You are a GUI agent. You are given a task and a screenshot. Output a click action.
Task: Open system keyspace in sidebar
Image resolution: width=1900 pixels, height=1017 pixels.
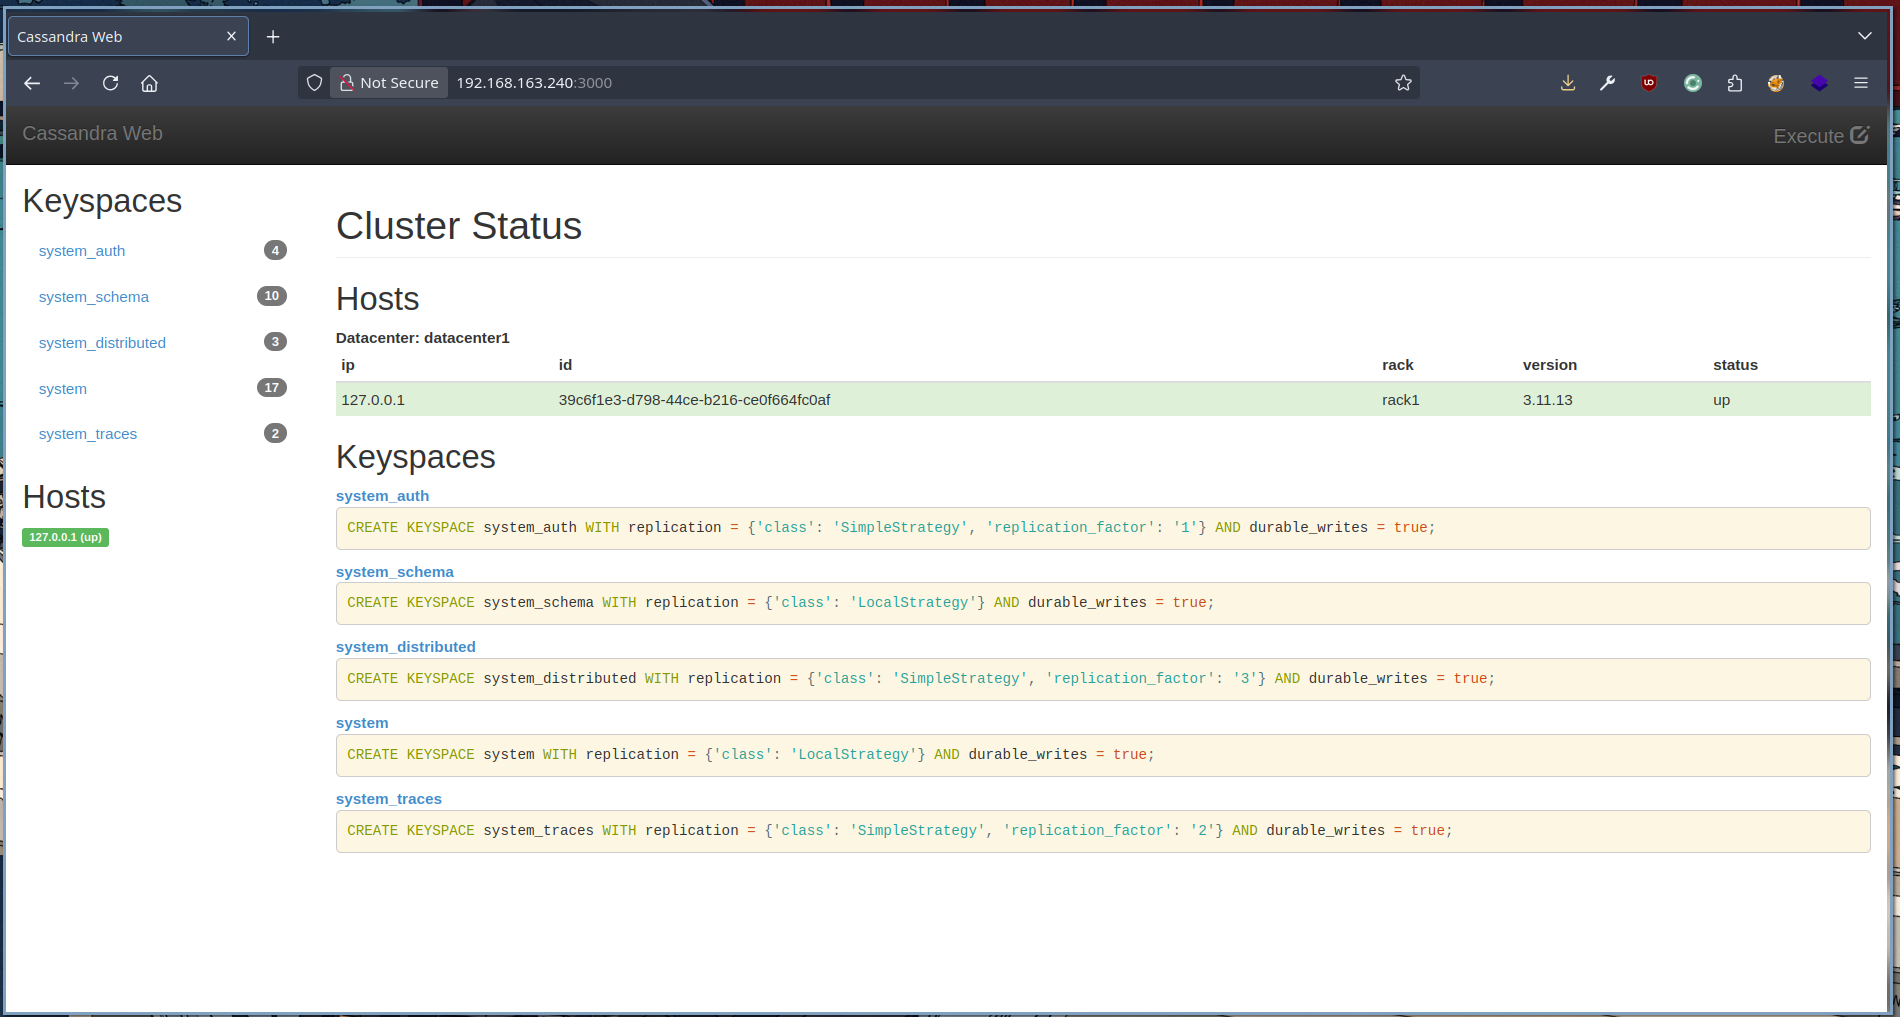click(63, 389)
